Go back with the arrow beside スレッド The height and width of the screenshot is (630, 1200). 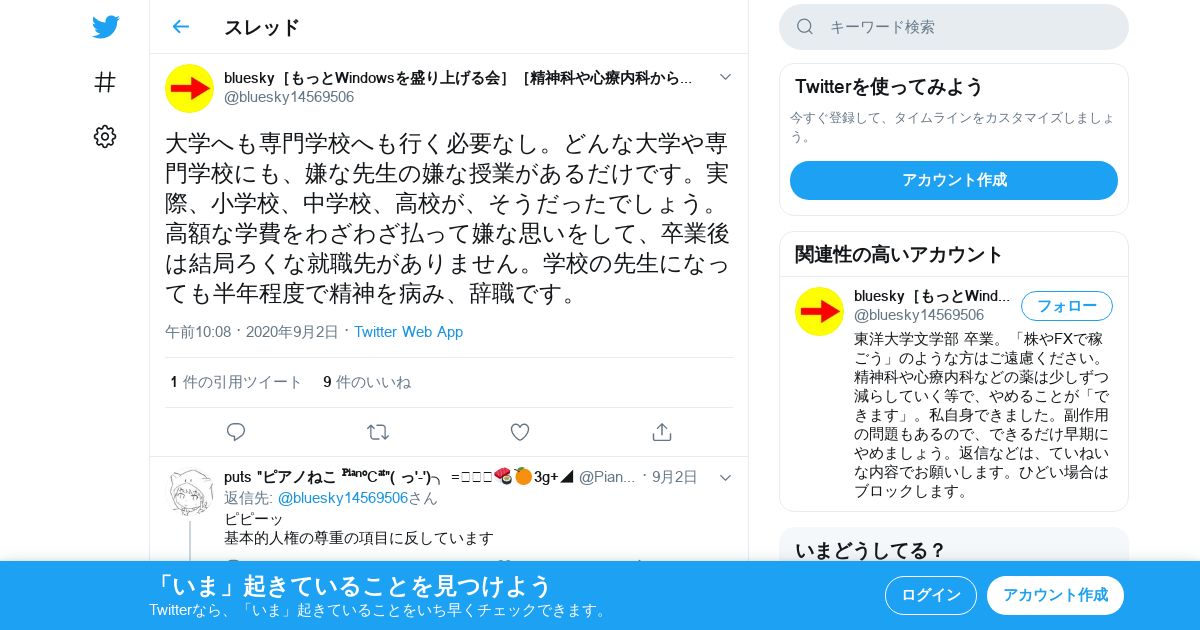(x=180, y=27)
